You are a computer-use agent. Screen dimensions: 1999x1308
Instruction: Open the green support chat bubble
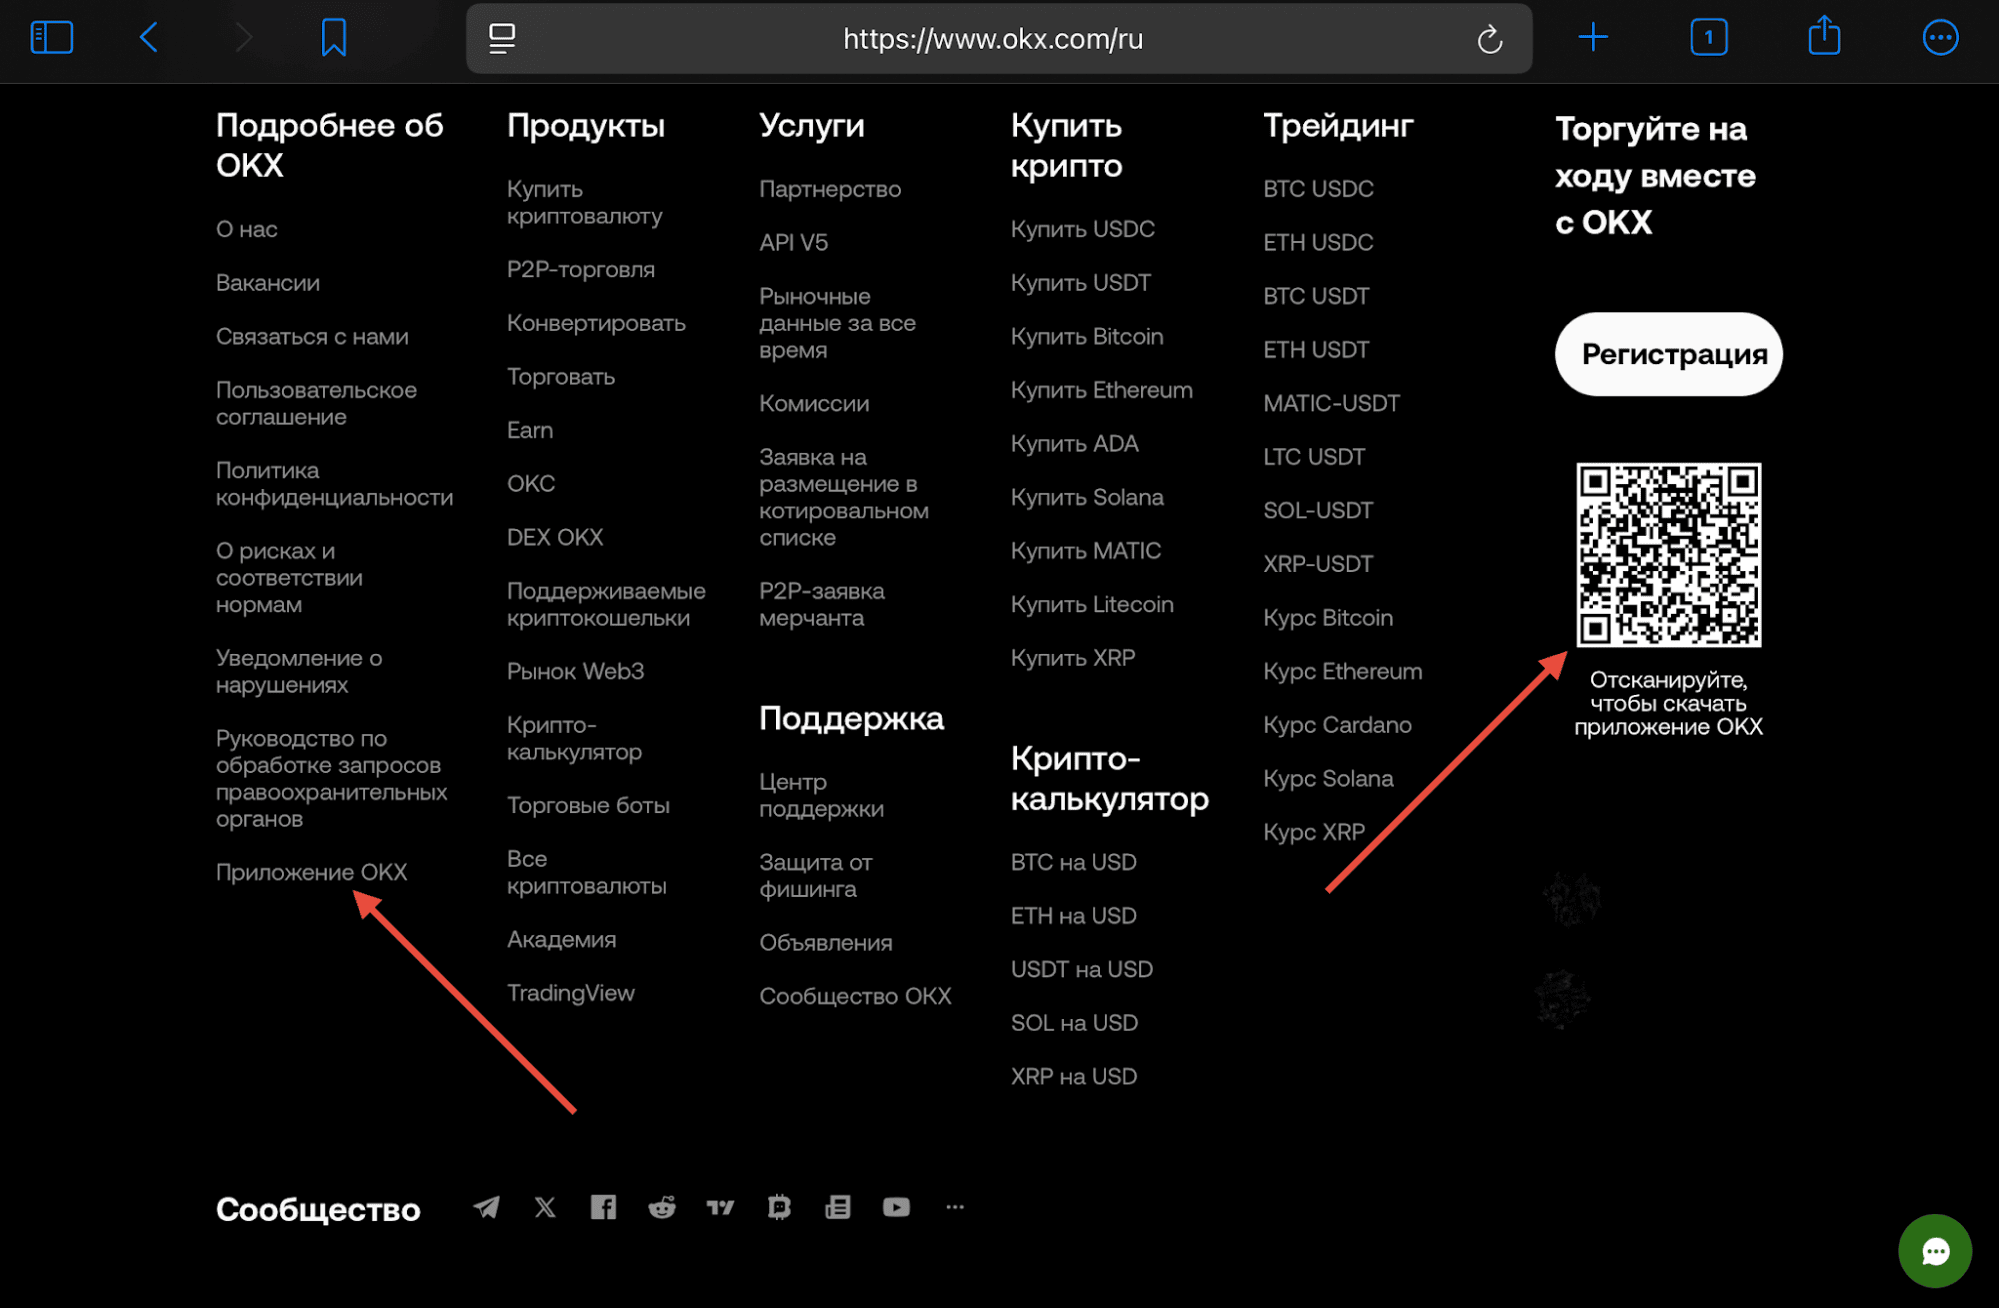(1934, 1250)
